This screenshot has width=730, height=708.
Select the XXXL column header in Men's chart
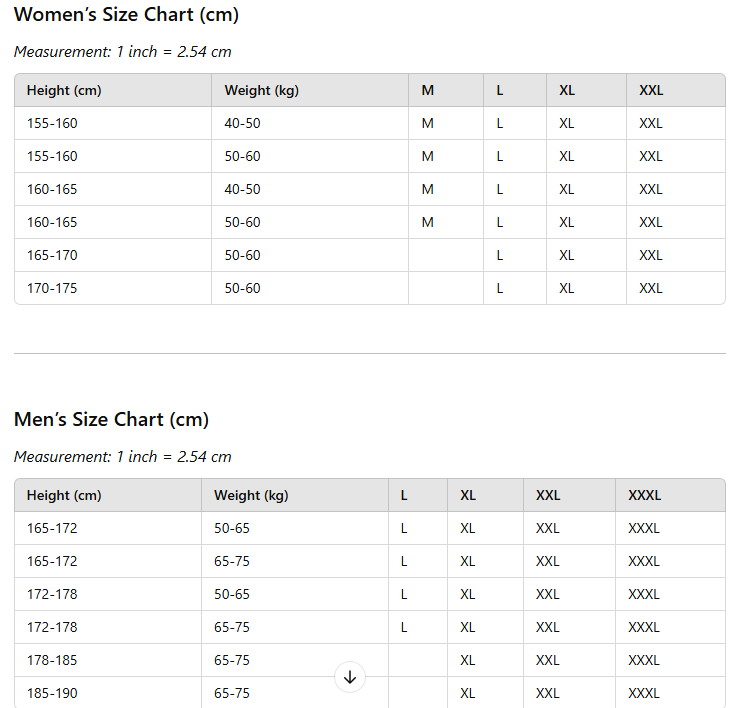pos(644,495)
